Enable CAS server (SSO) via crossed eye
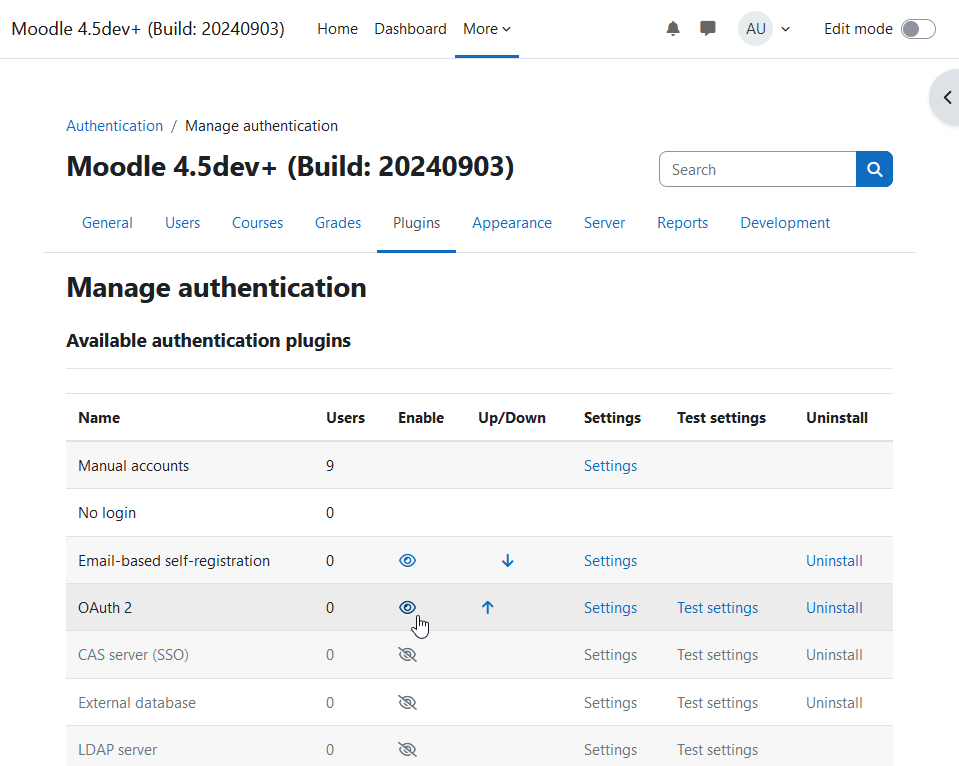The width and height of the screenshot is (959, 766). pos(407,655)
